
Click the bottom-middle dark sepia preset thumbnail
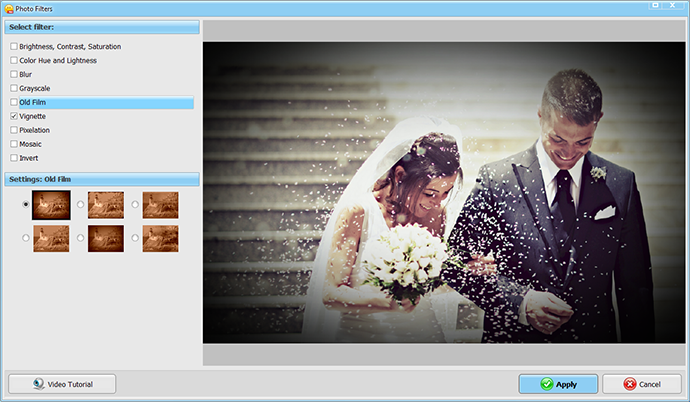tap(106, 238)
